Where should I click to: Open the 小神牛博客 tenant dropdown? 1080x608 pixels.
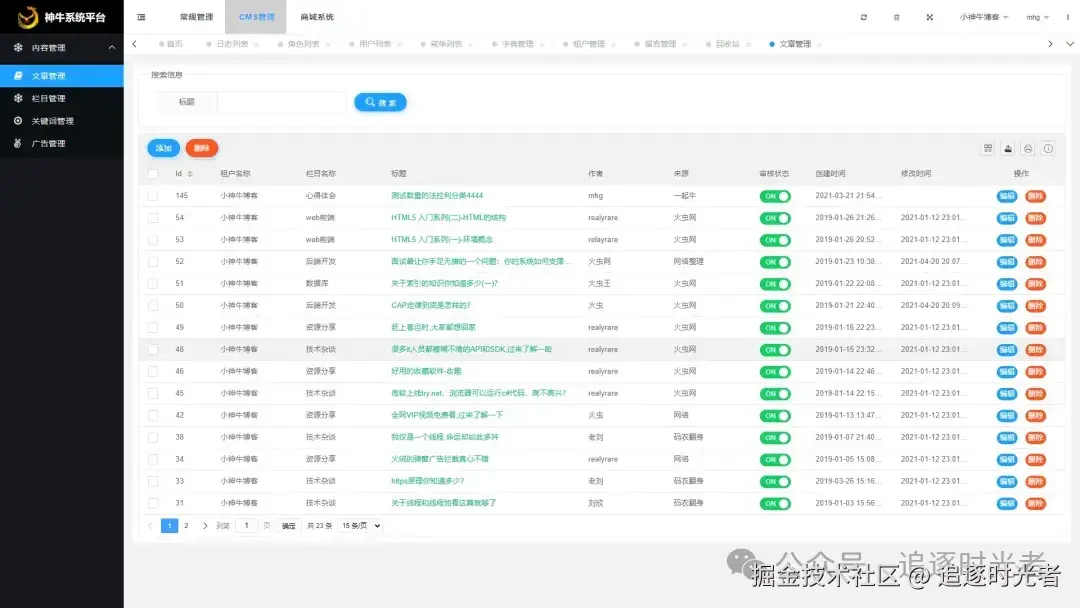click(x=984, y=17)
